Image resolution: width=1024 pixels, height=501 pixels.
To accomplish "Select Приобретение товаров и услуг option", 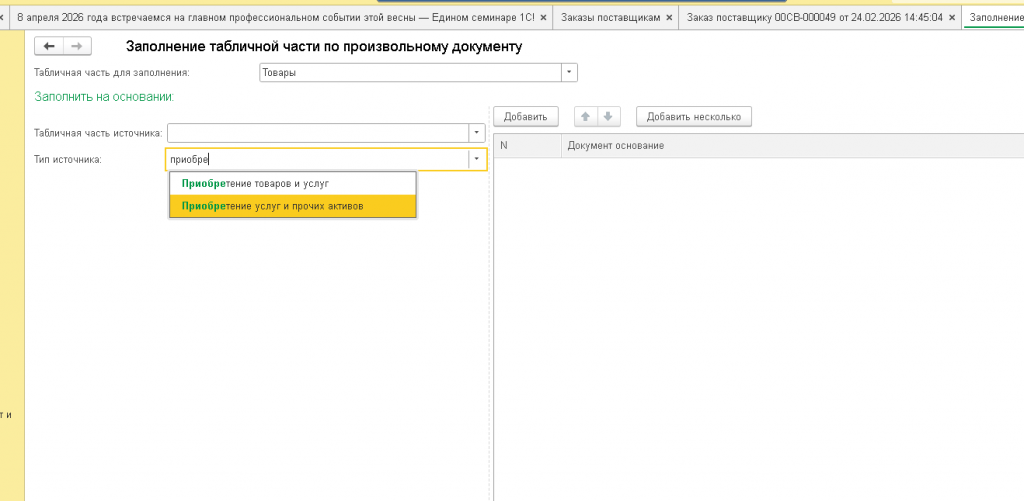I will [x=255, y=183].
